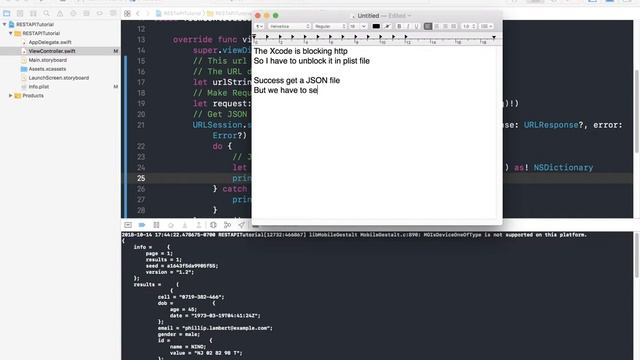Open the Debug navigator icon
The width and height of the screenshot is (640, 360).
coord(87,13)
